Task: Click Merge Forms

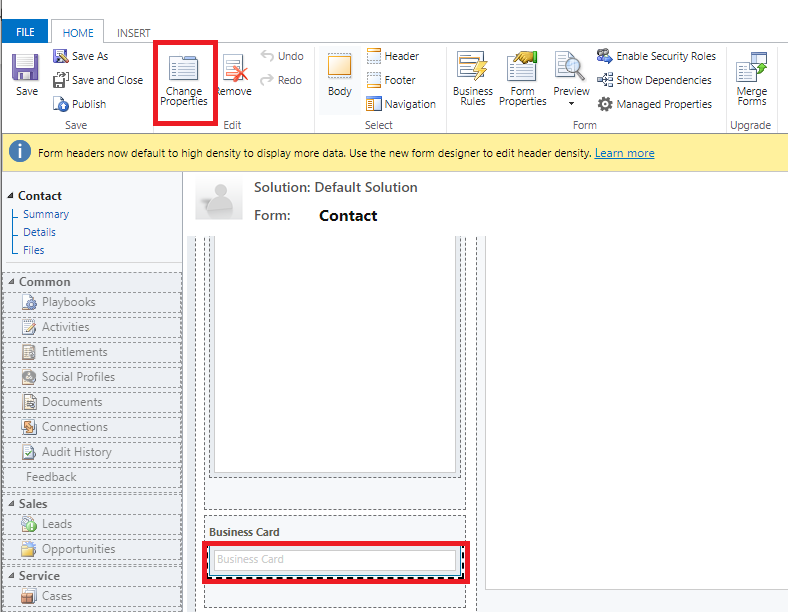Action: [x=751, y=78]
